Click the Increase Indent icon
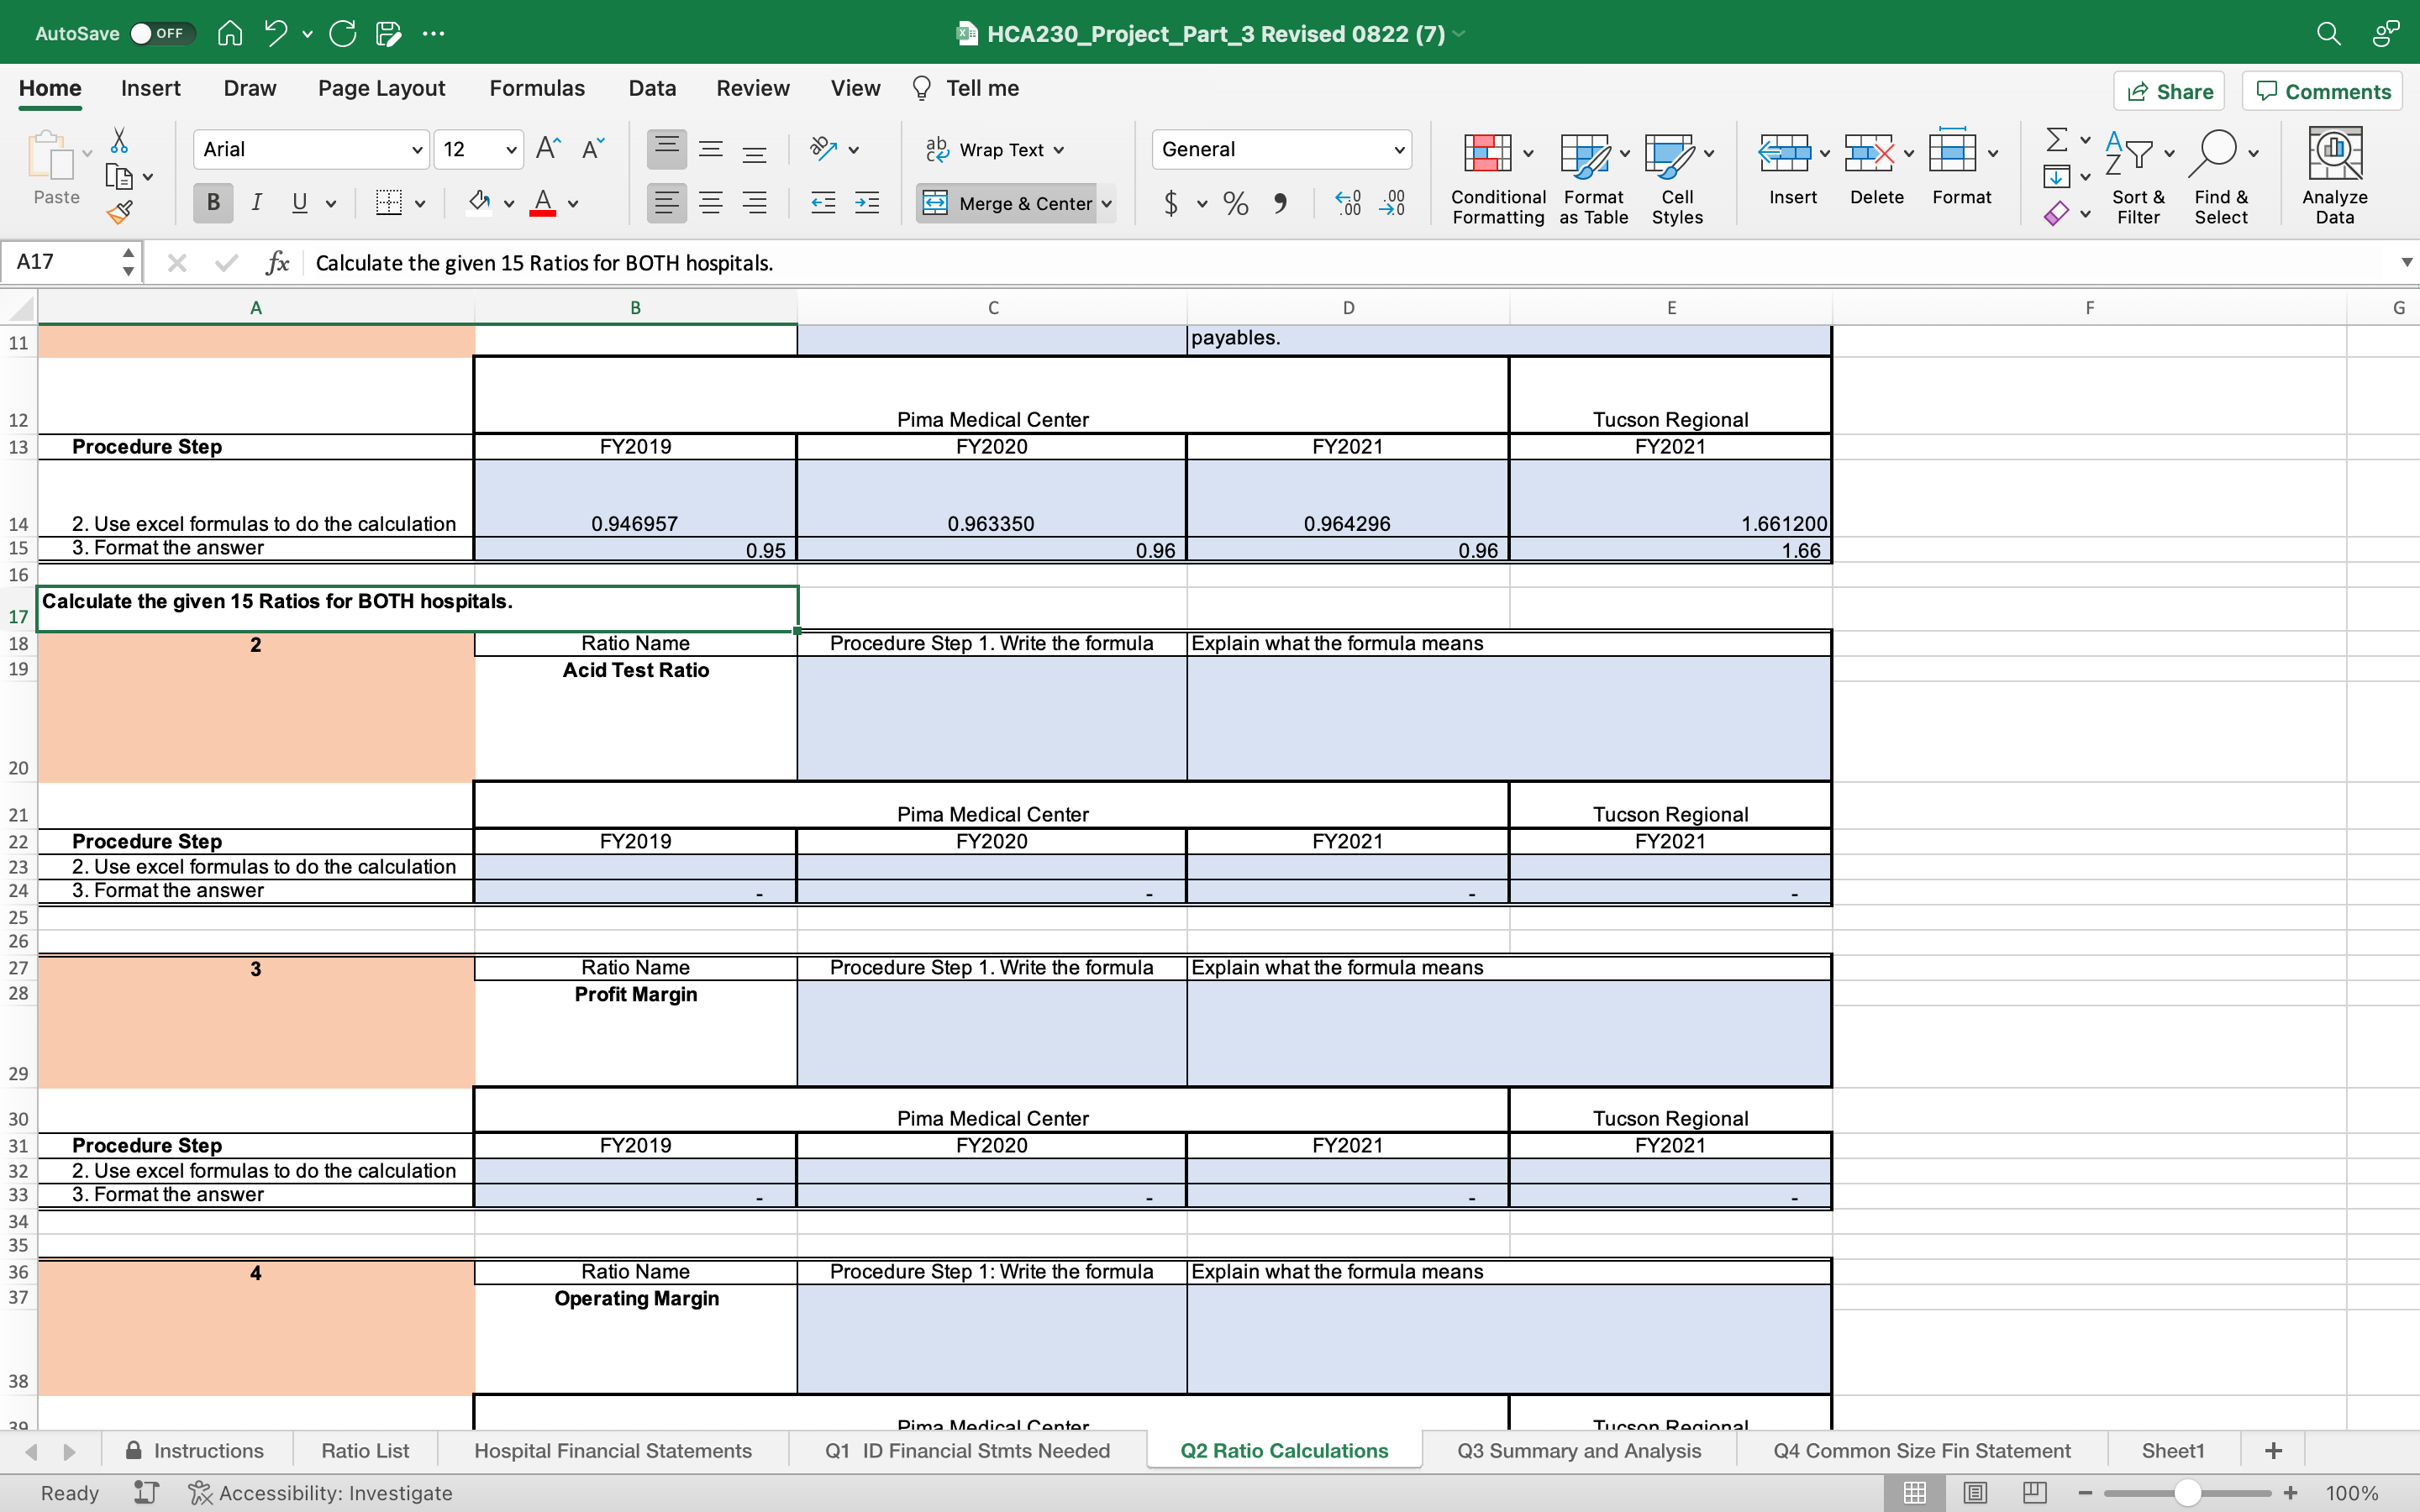This screenshot has width=2420, height=1512. (867, 204)
